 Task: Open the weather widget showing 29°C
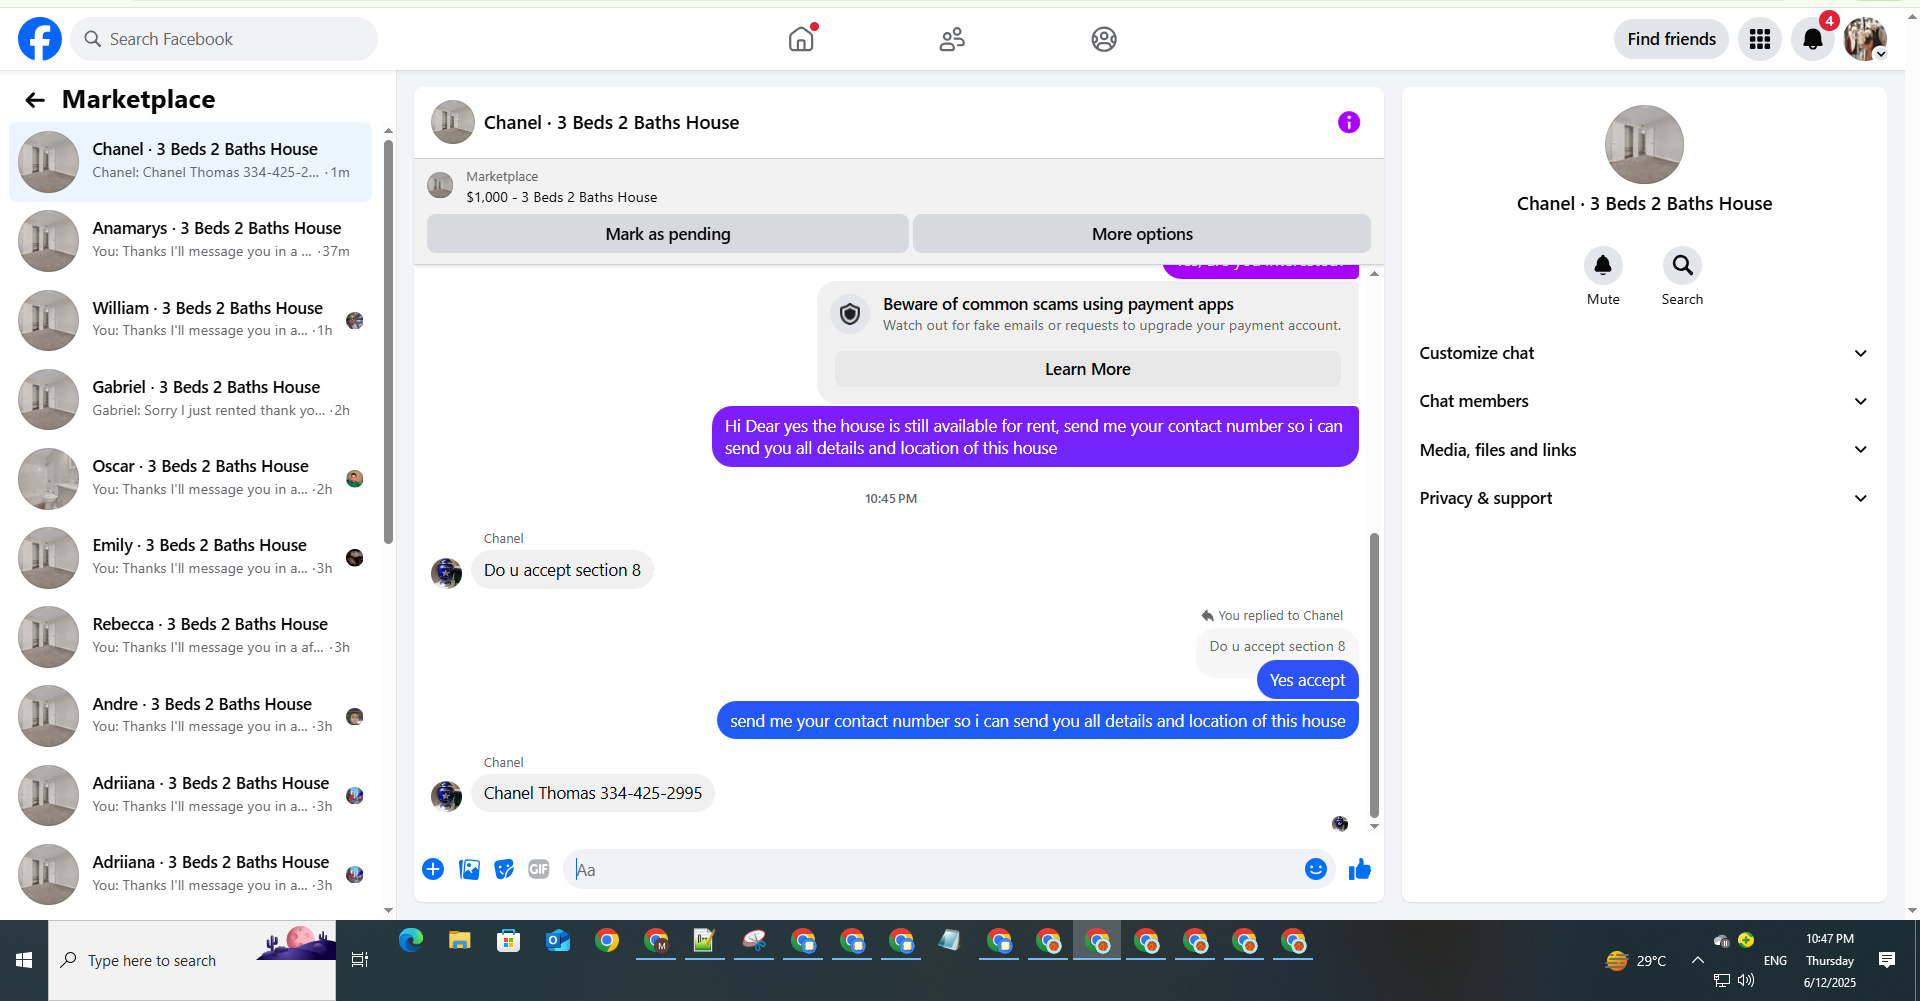(x=1636, y=960)
